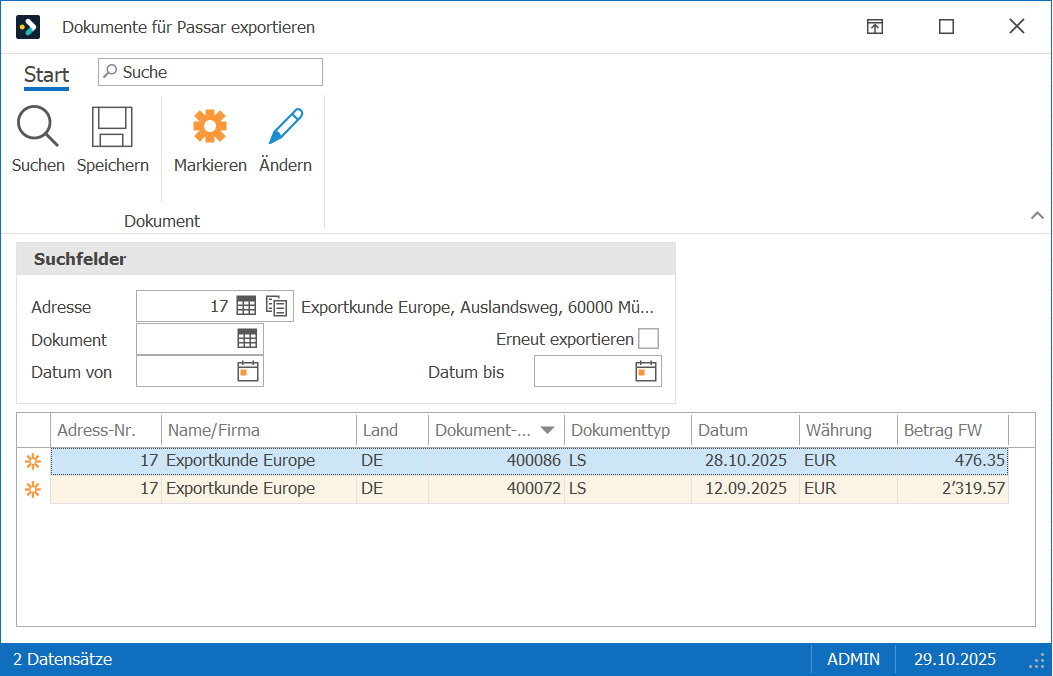Screen dimensions: 1053x676
Task: Click the date 12.09.2025 in the table
Action: 745,489
